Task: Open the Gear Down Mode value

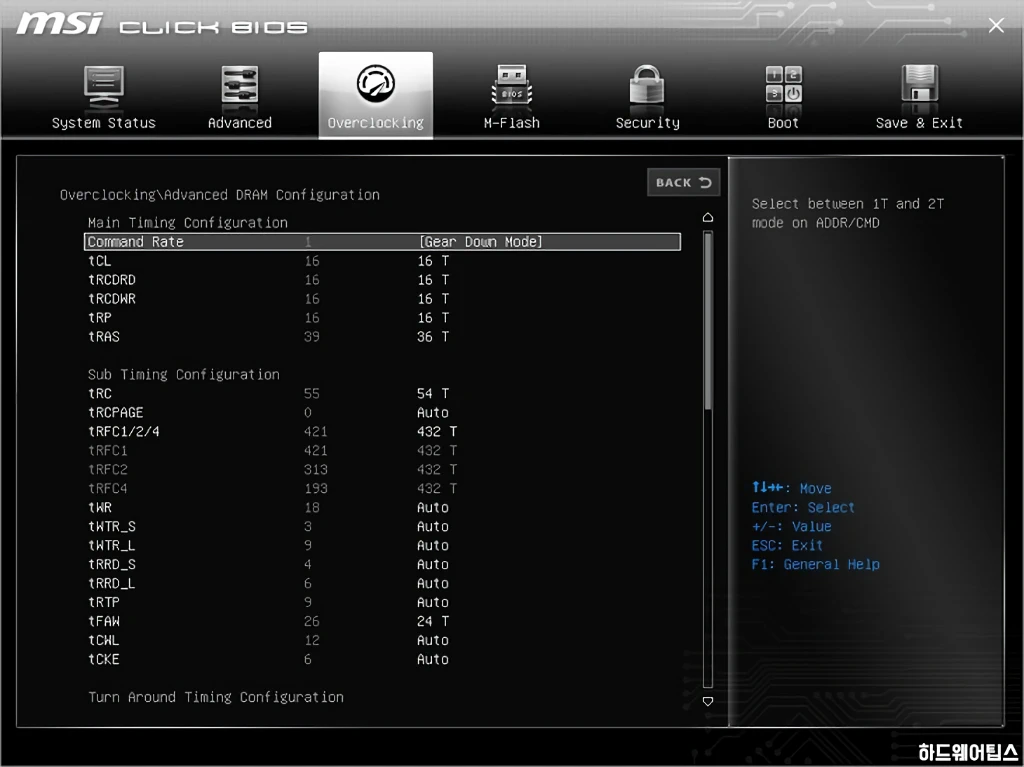Action: click(481, 242)
